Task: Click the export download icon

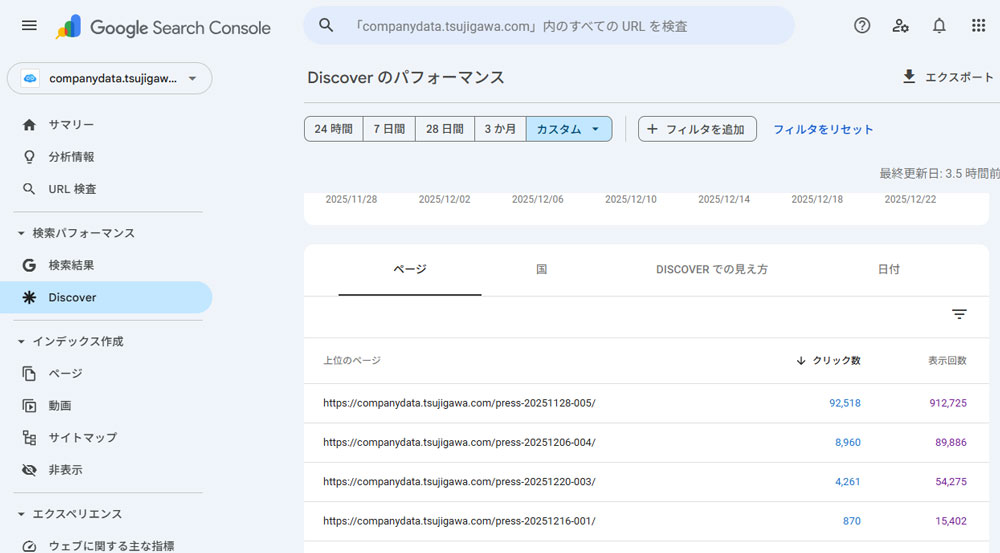Action: (909, 77)
